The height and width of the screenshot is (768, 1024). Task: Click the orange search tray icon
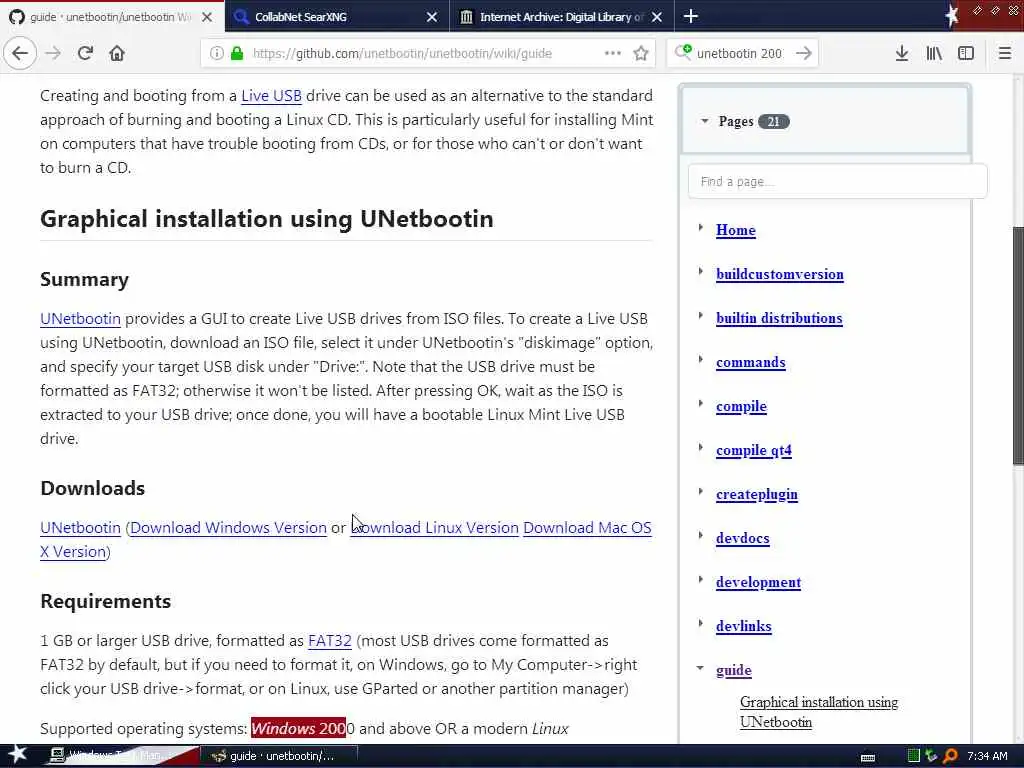click(x=950, y=756)
